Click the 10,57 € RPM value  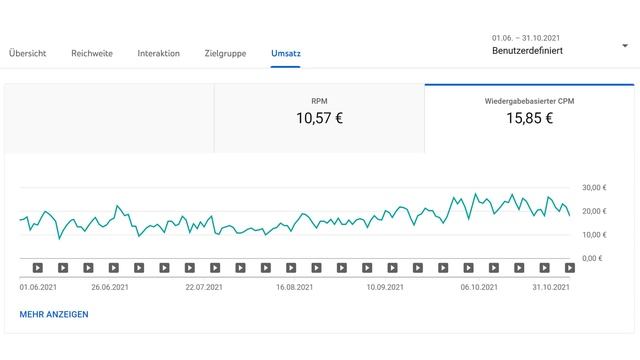[319, 118]
